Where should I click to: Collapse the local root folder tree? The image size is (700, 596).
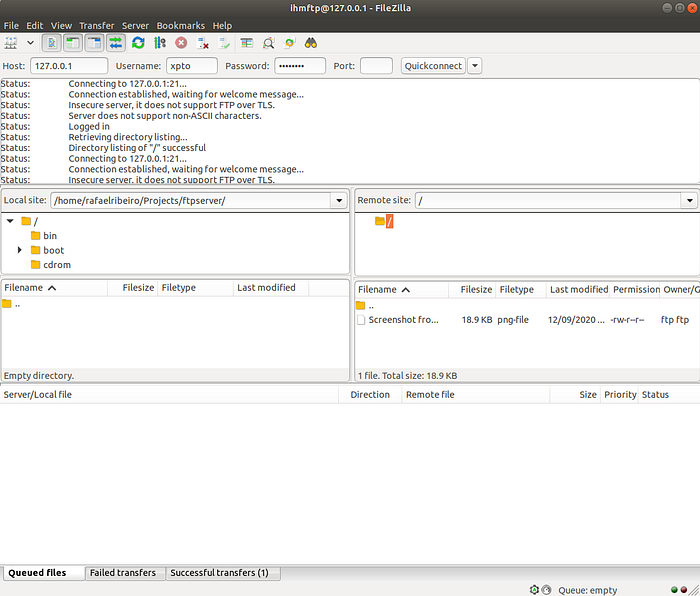[x=10, y=221]
